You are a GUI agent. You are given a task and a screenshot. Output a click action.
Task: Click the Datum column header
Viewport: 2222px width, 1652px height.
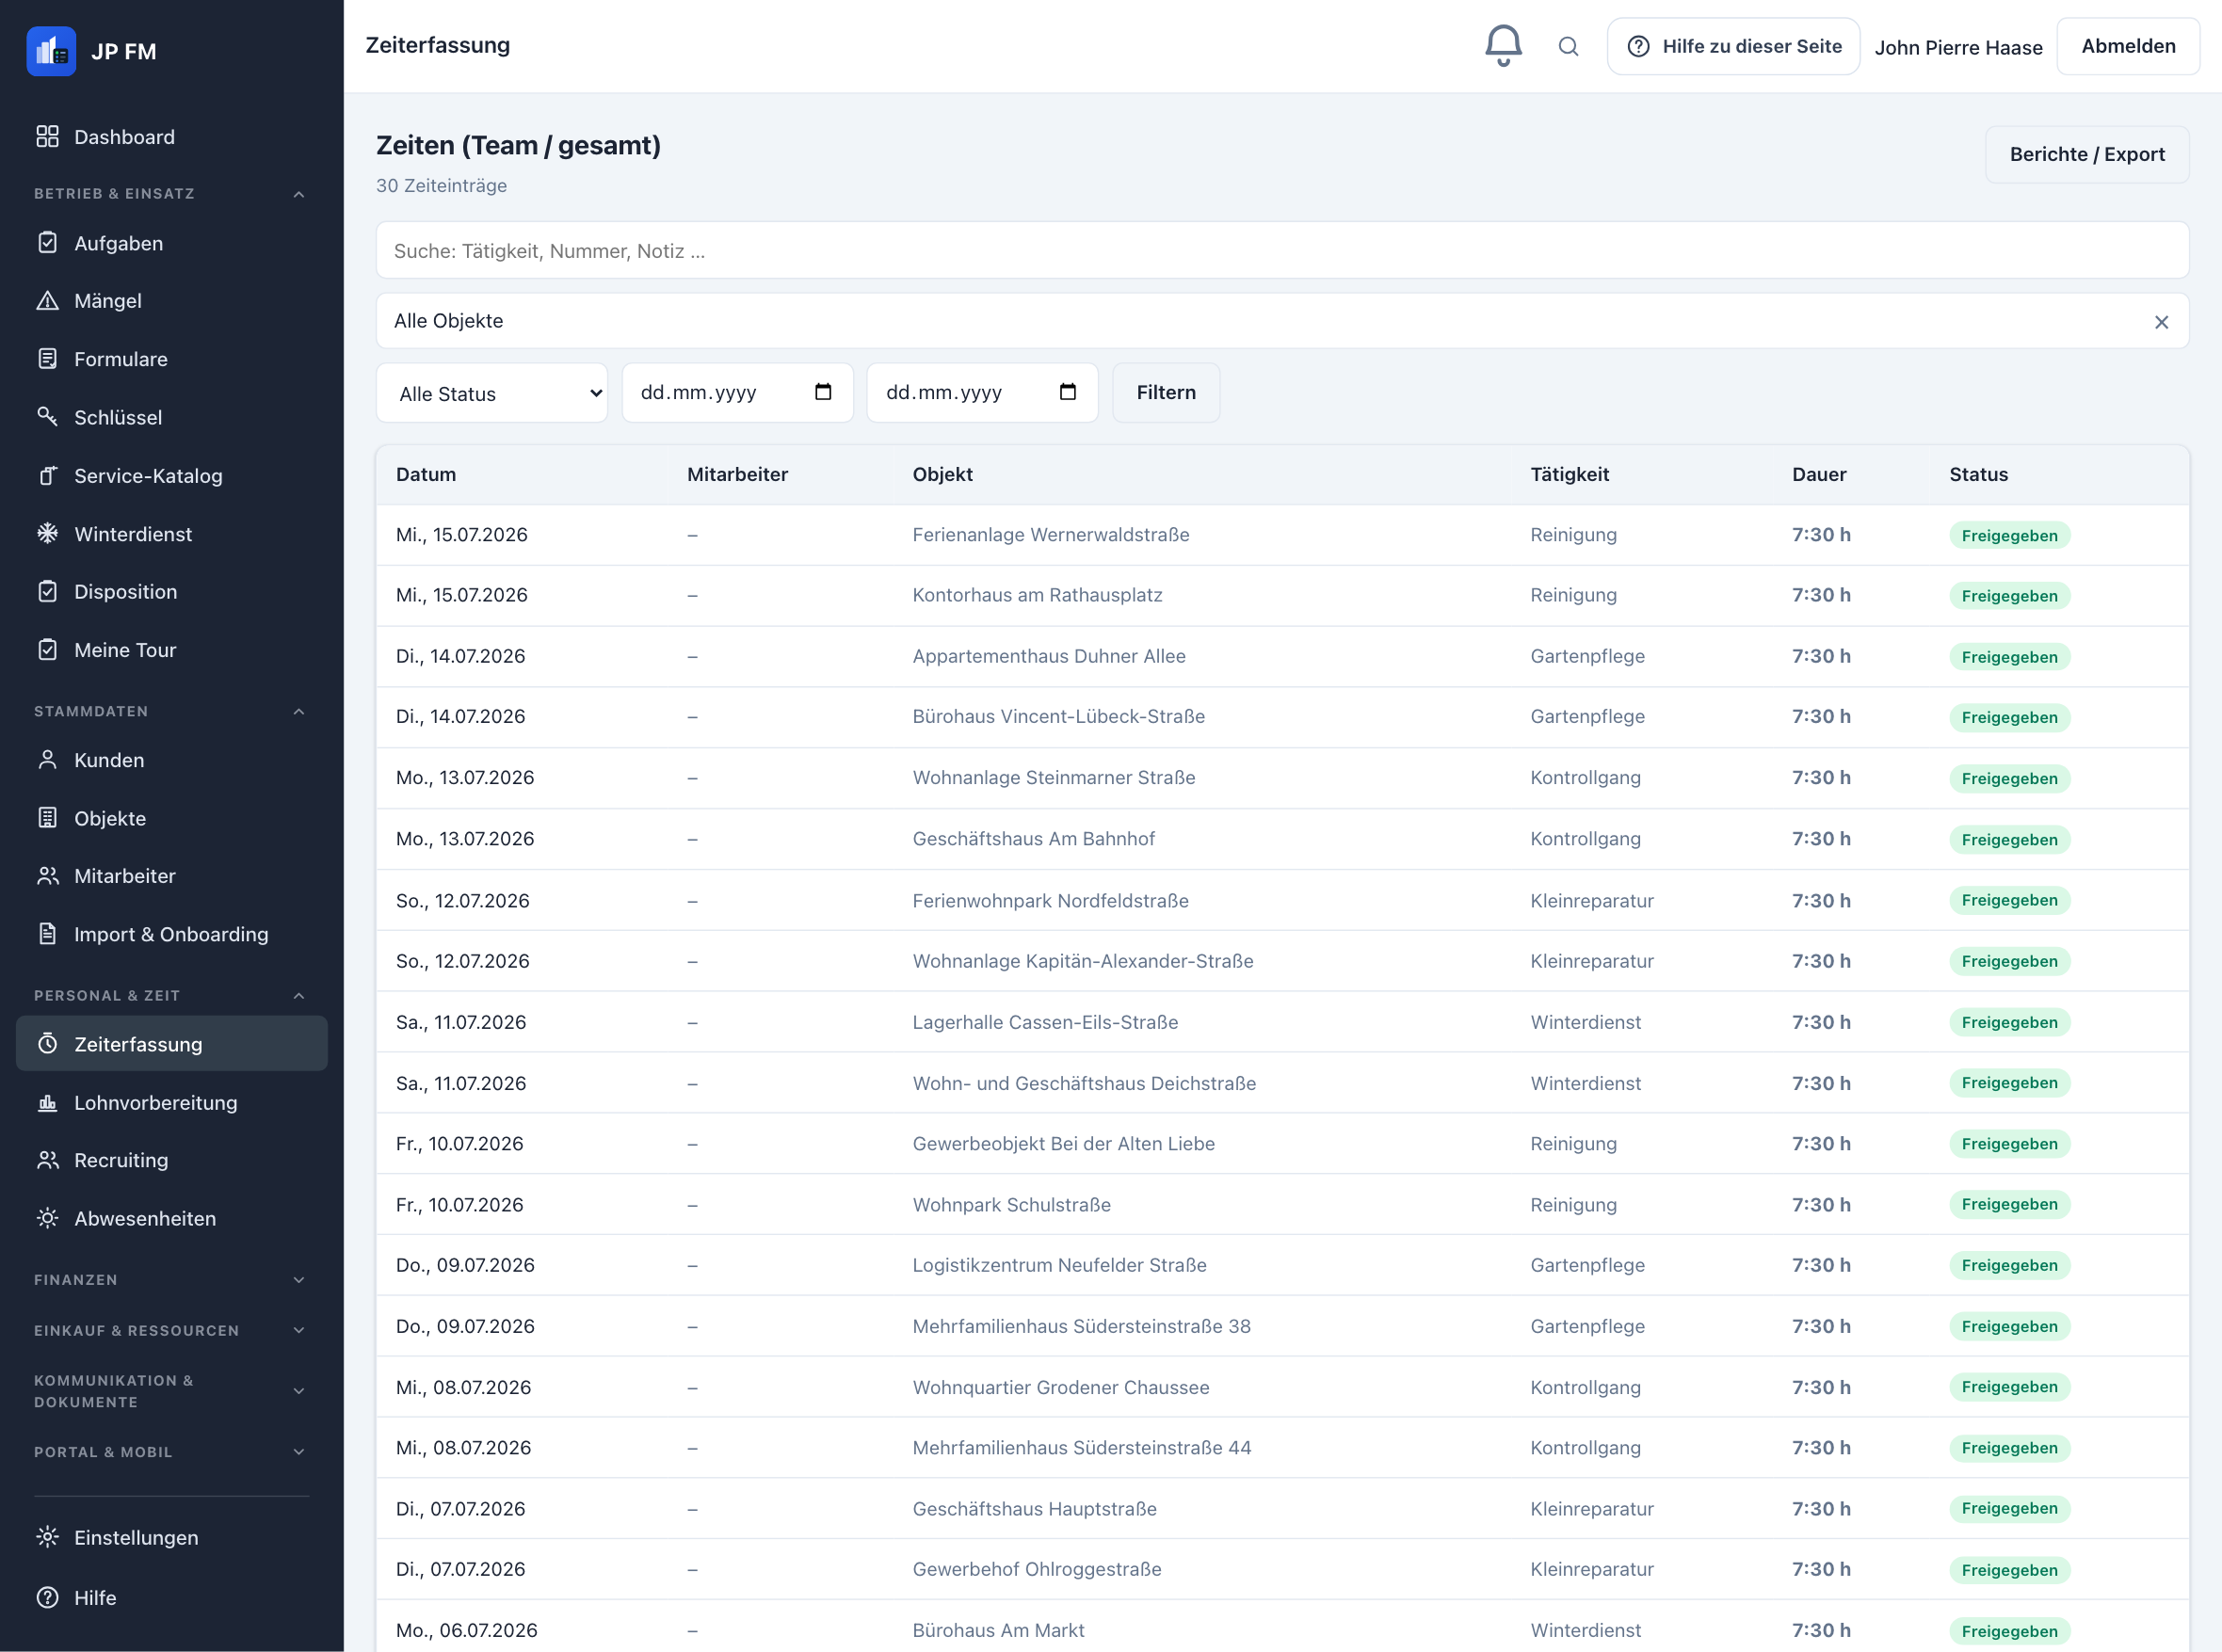[x=426, y=475]
